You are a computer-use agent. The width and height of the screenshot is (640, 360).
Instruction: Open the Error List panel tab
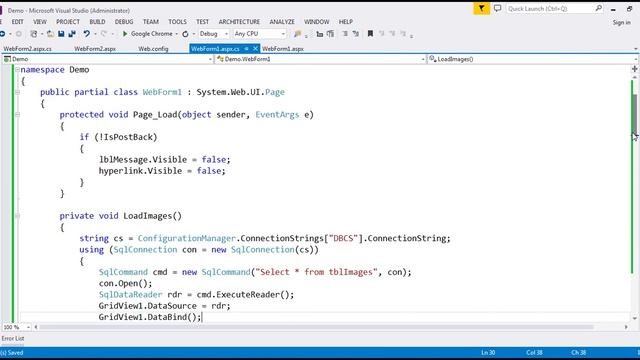tap(13, 338)
